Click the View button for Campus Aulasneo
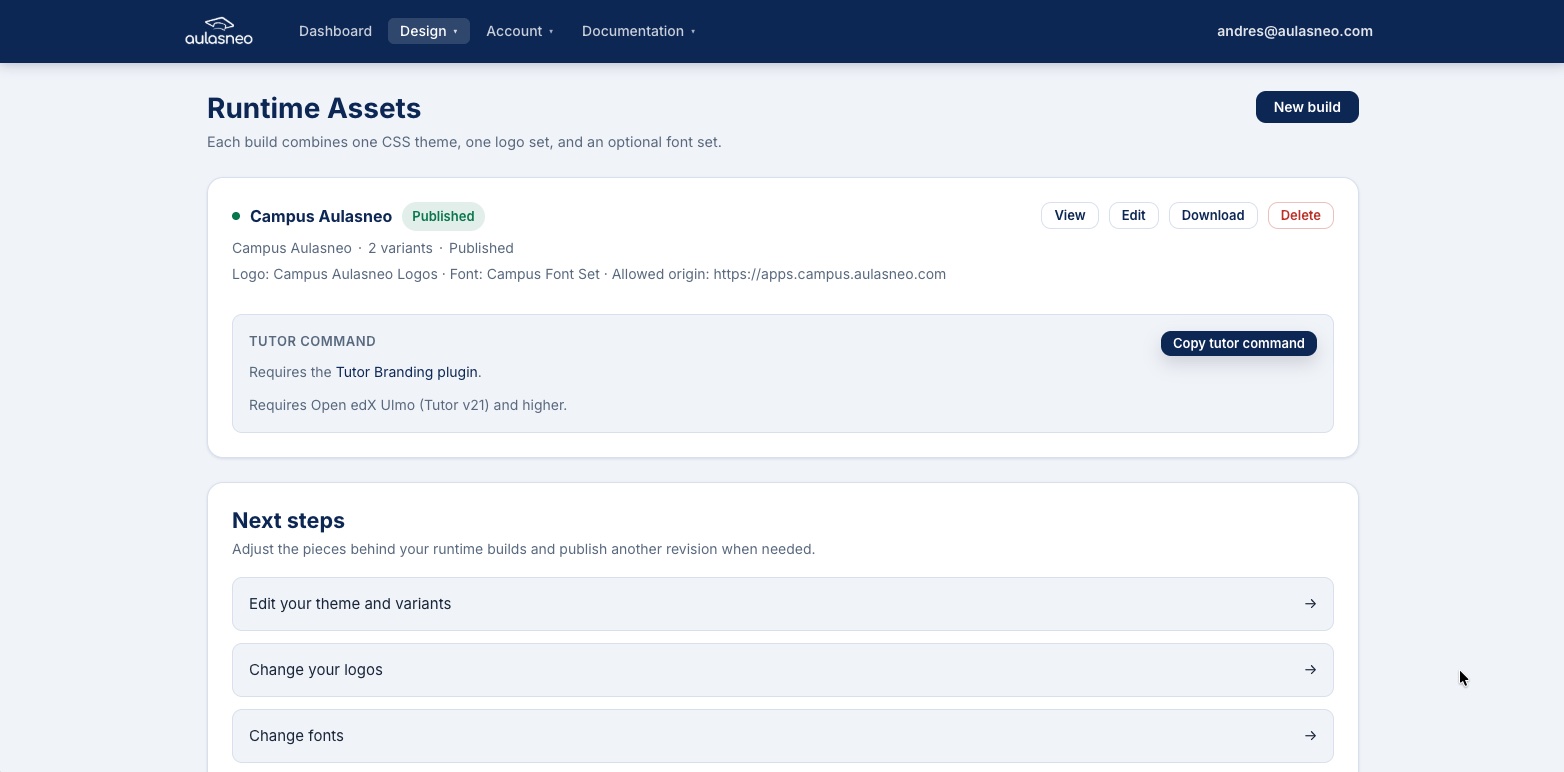 1069,216
